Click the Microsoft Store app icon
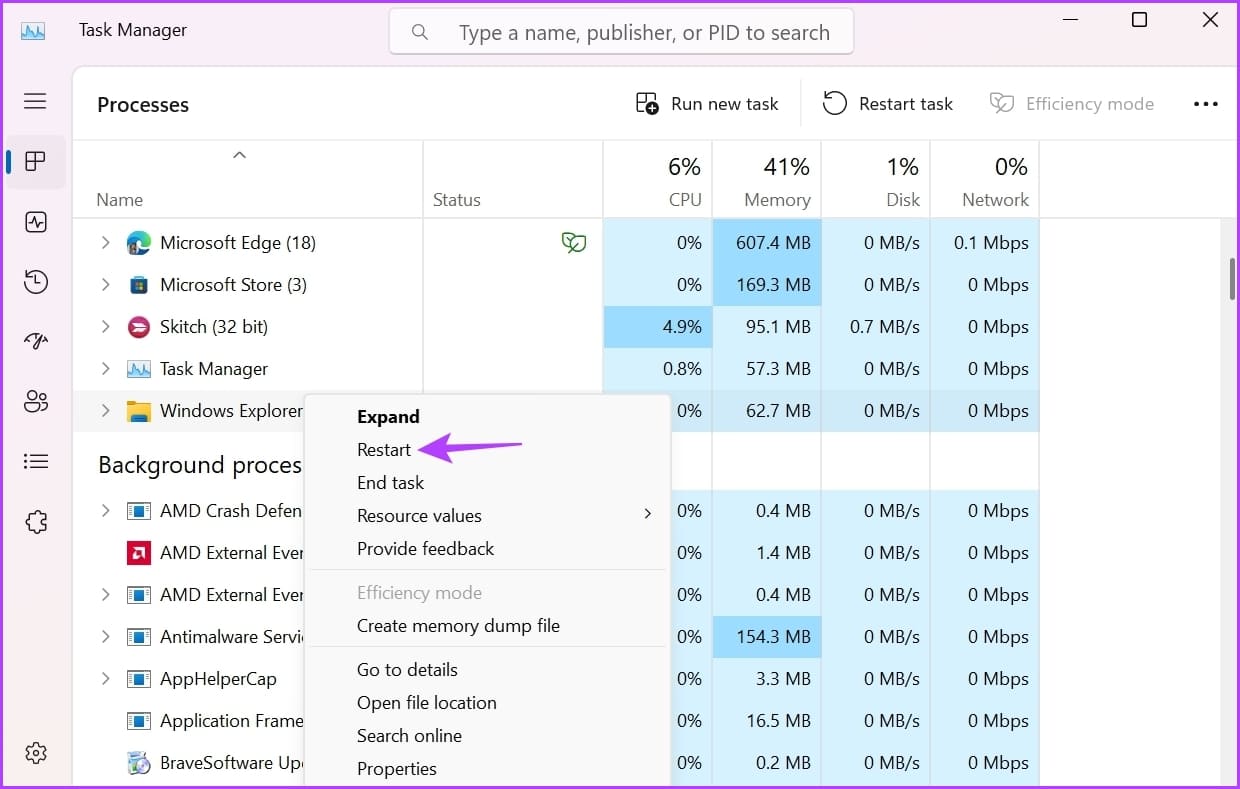1240x789 pixels. coord(139,285)
